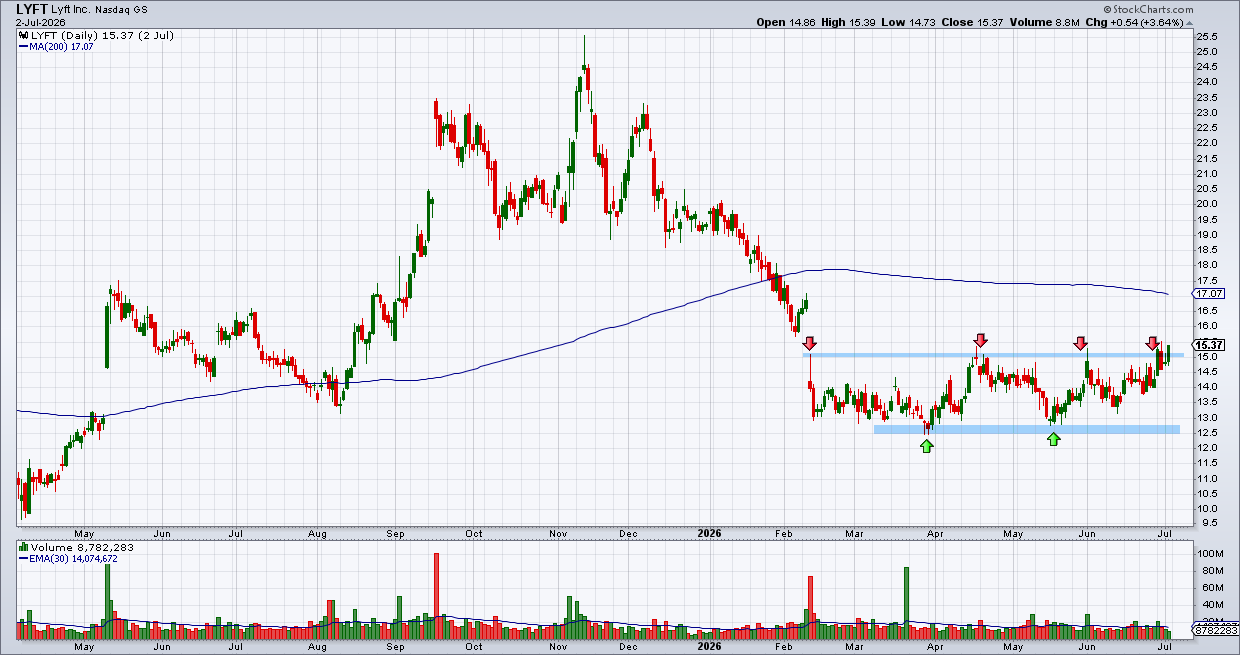The image size is (1240, 655).
Task: Click the 'Sep' label under the volume panel
Action: [395, 647]
